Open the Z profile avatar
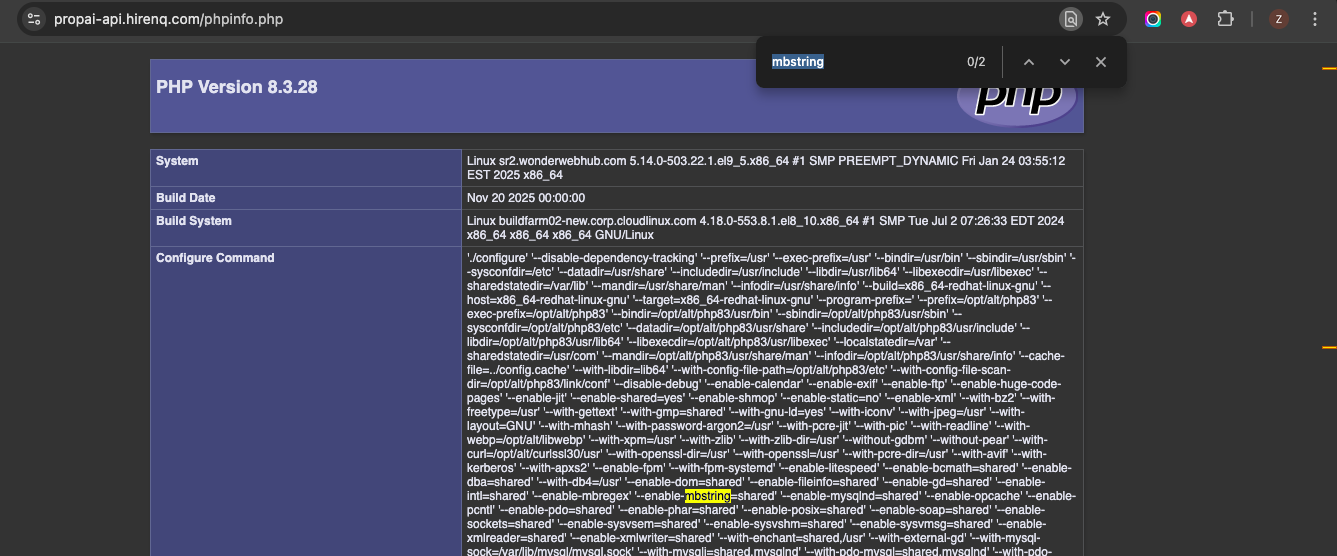The height and width of the screenshot is (556, 1337). [1278, 19]
